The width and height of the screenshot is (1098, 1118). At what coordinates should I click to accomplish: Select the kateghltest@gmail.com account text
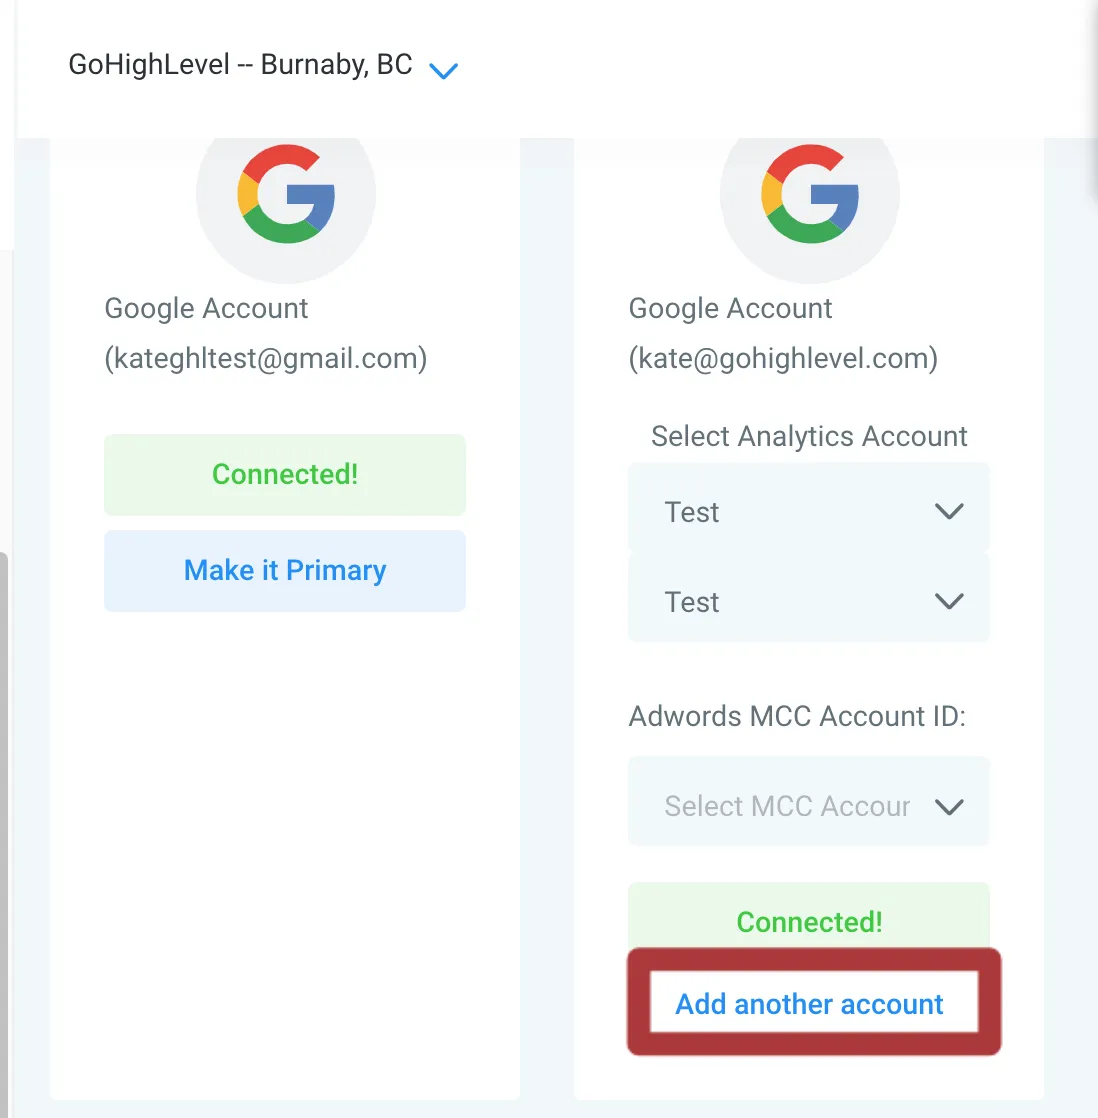(x=265, y=358)
